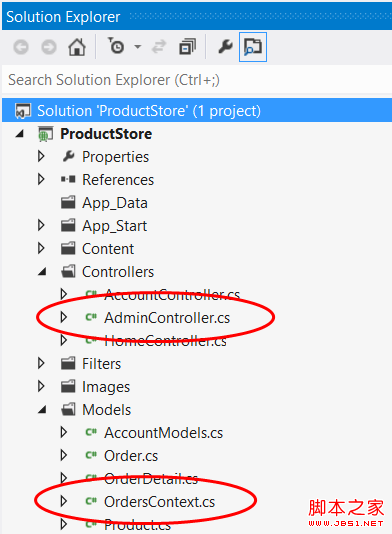Viewport: 392px width, 534px height.
Task: Expand HomeController.cs file node
Action: pos(63,340)
